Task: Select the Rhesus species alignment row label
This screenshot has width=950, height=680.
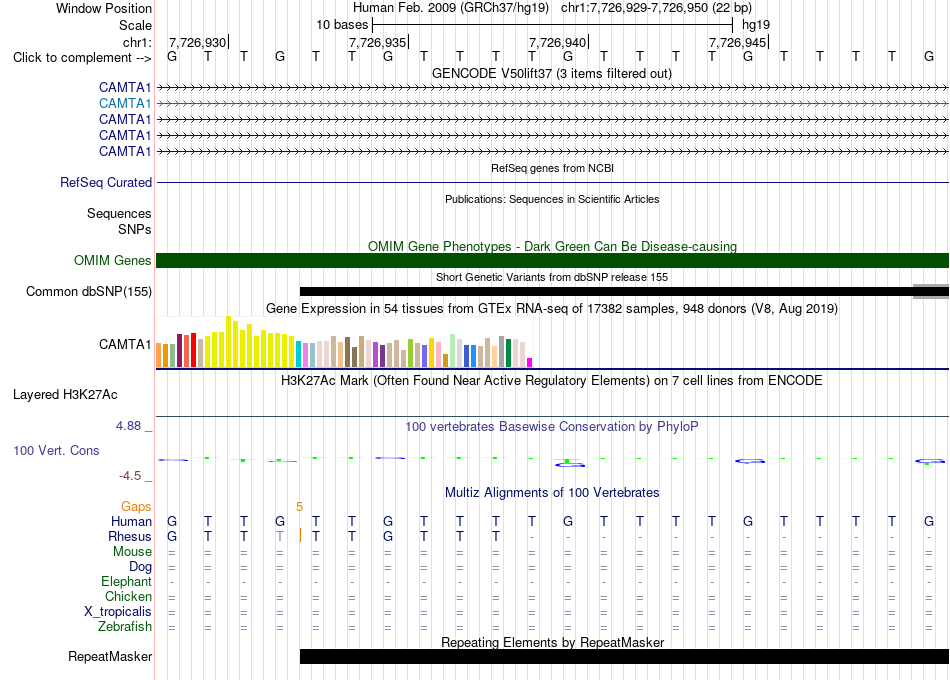Action: click(130, 536)
